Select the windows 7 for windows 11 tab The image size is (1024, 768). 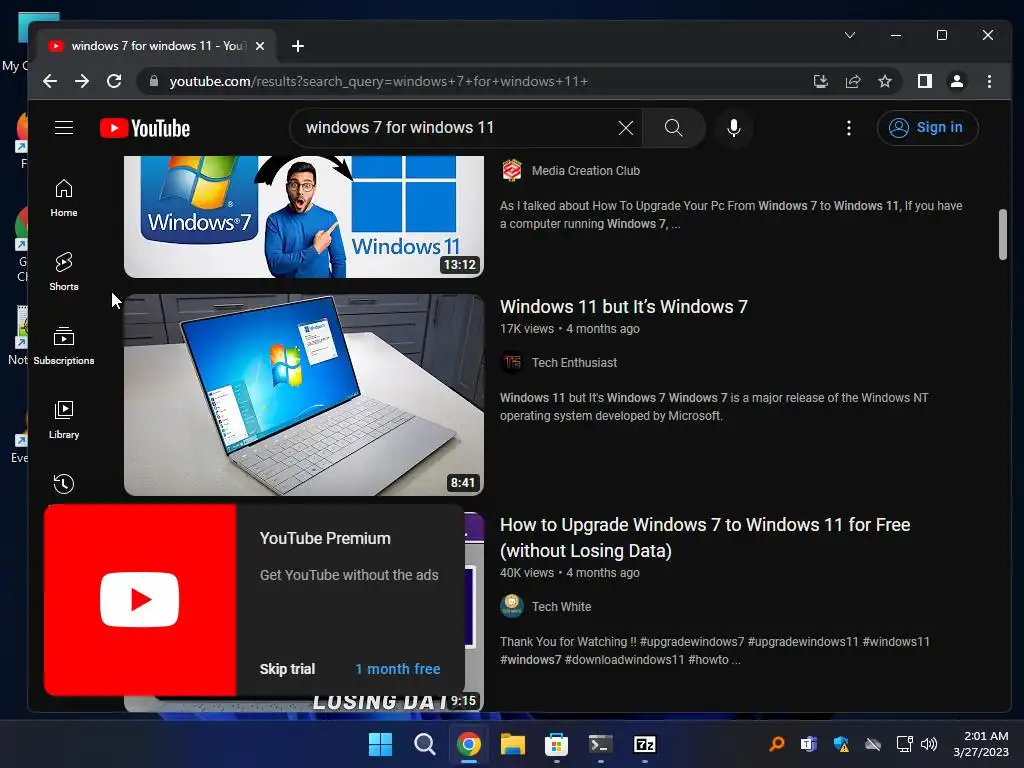(x=155, y=46)
